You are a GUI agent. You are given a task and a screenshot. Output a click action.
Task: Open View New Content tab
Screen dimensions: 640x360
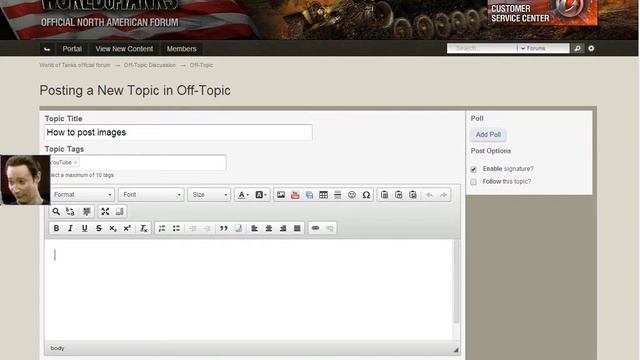[x=124, y=49]
